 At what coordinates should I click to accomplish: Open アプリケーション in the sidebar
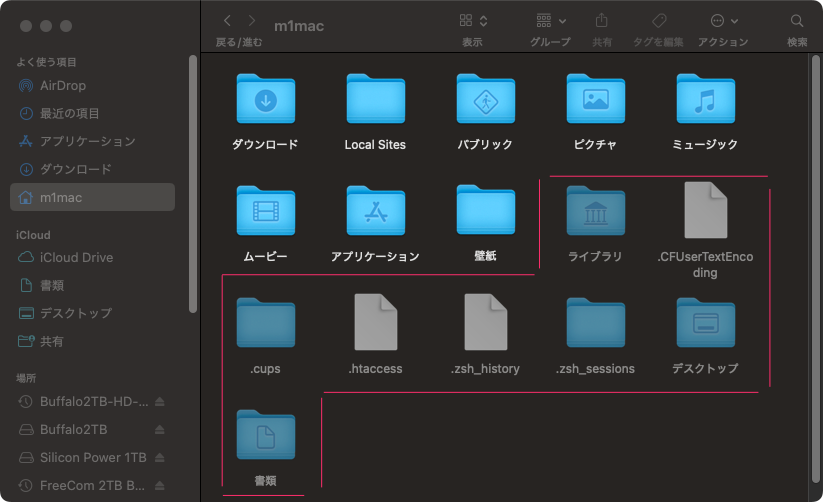[x=87, y=141]
